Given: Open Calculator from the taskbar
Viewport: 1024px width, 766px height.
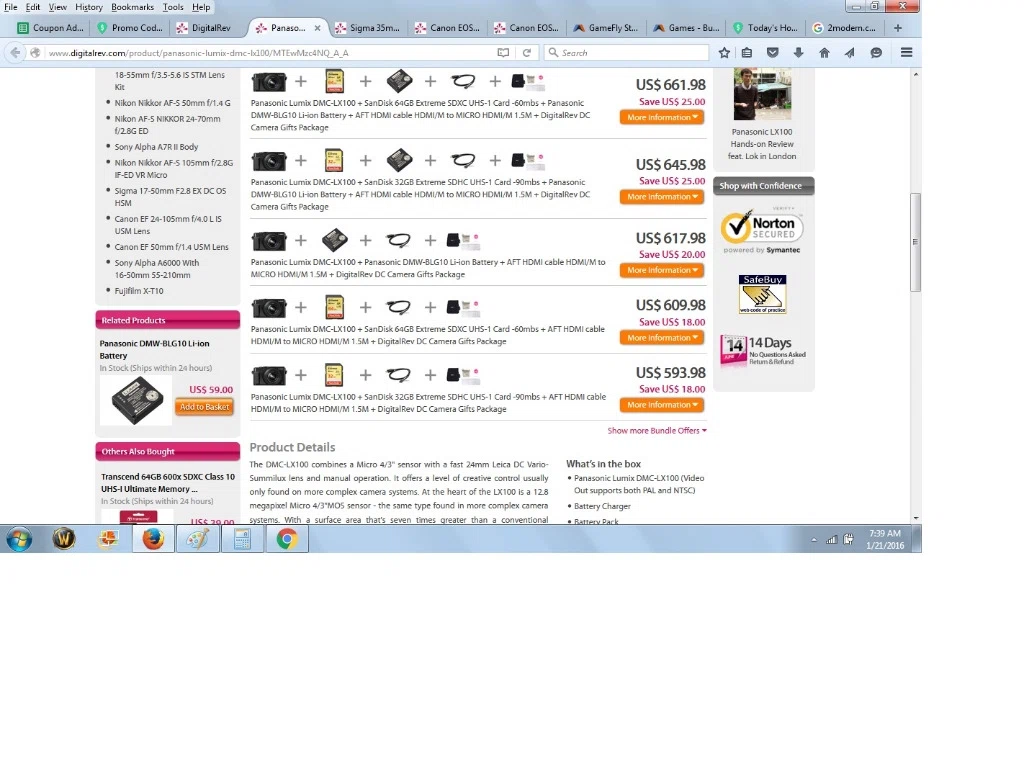Looking at the screenshot, I should [x=242, y=539].
